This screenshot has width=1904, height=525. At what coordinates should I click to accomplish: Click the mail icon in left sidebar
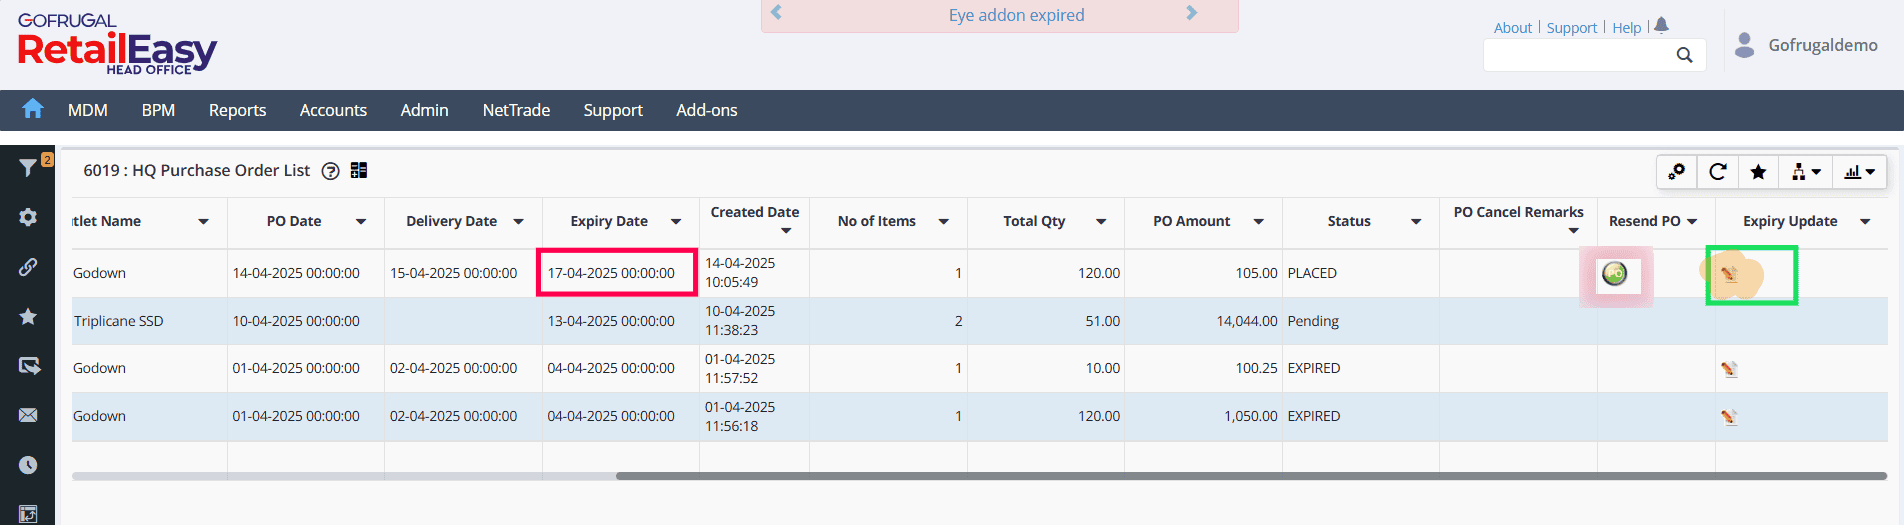tap(28, 414)
